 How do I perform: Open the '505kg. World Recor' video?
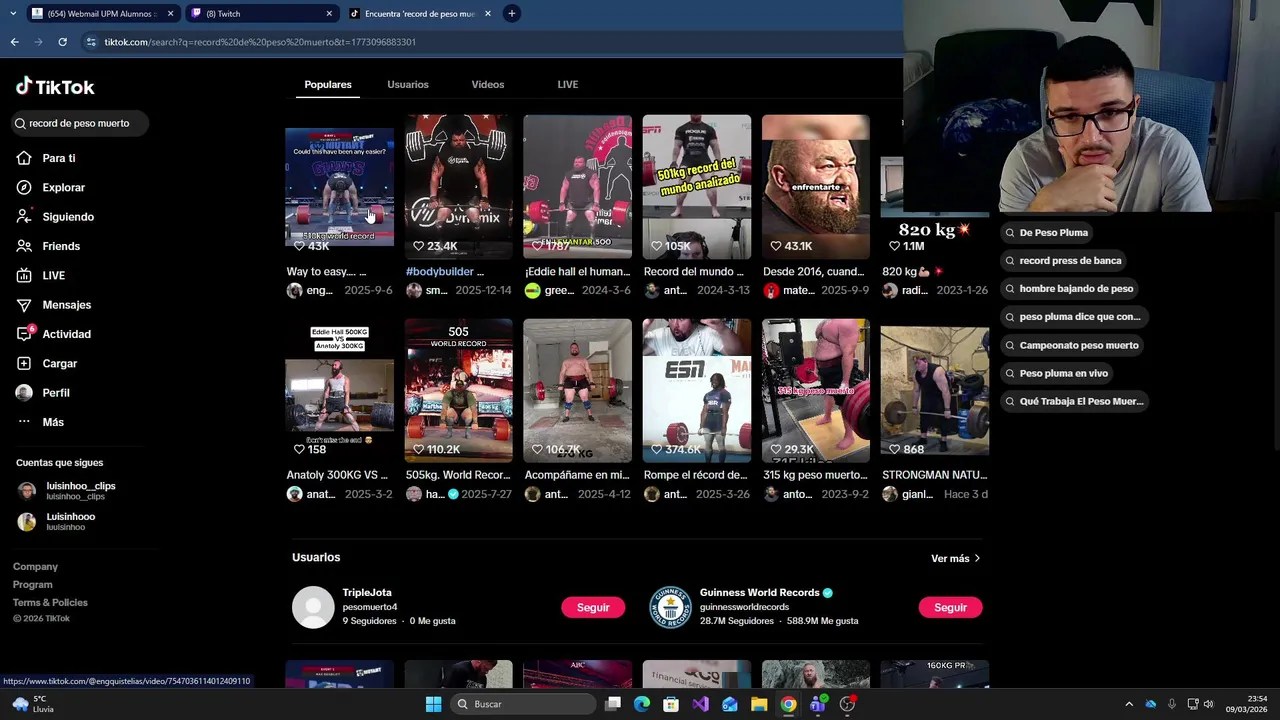[x=458, y=390]
